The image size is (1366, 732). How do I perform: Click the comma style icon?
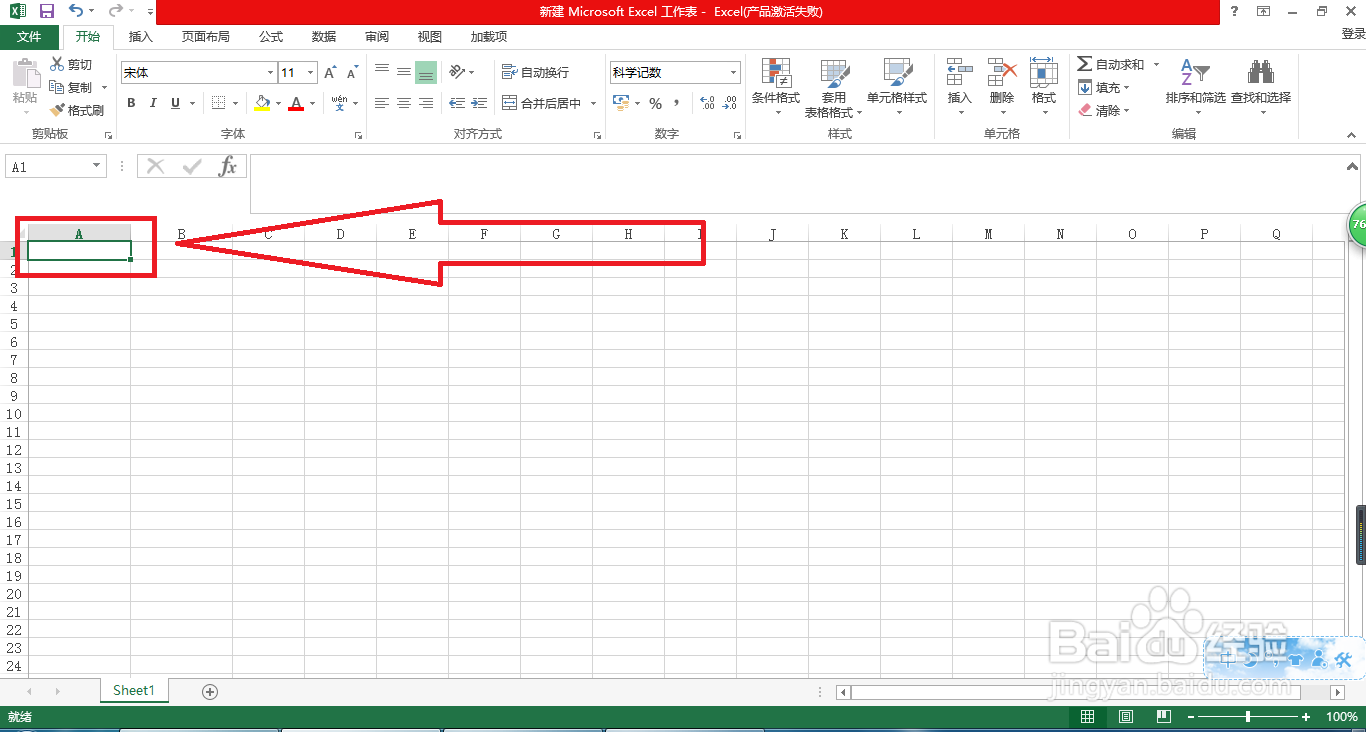[x=677, y=103]
